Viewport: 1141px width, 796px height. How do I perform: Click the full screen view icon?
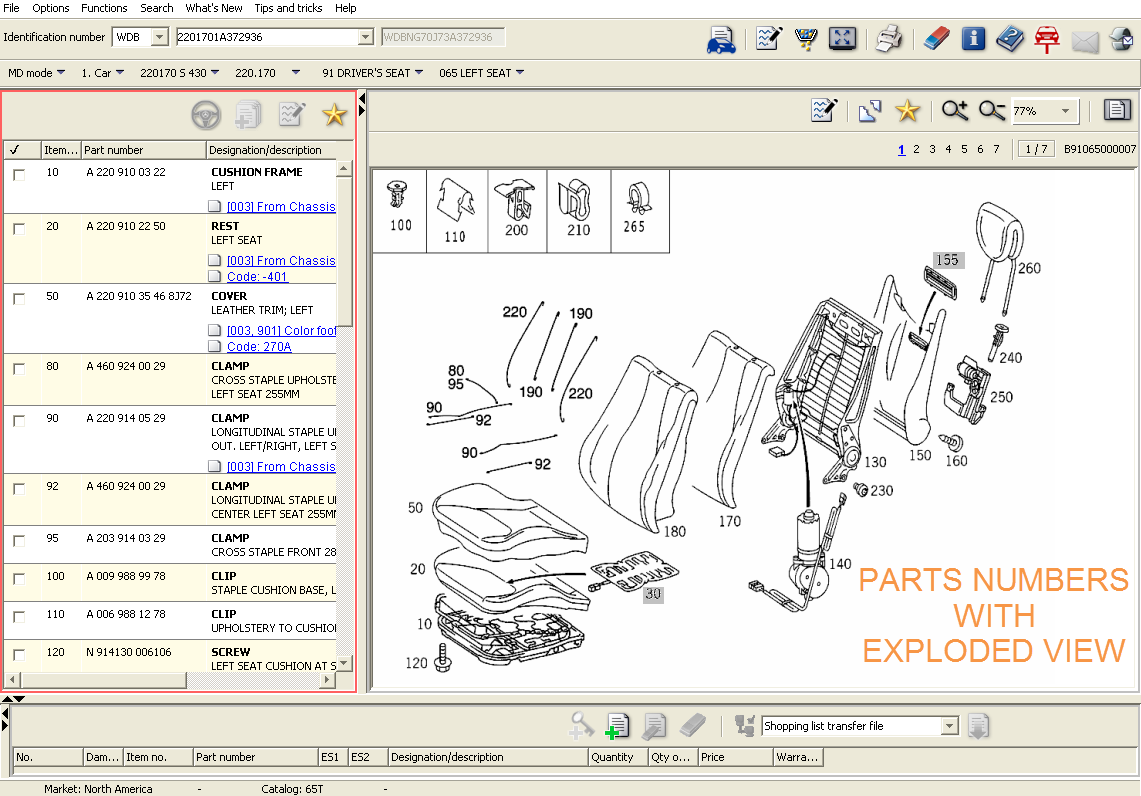click(x=842, y=39)
